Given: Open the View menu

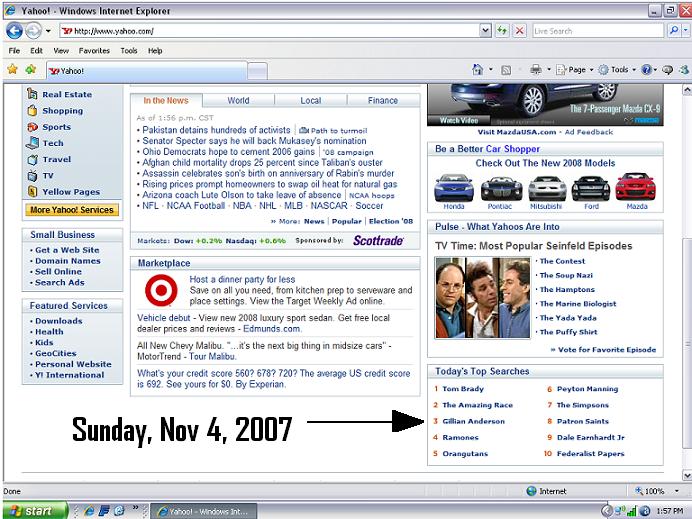Looking at the screenshot, I should 61,51.
